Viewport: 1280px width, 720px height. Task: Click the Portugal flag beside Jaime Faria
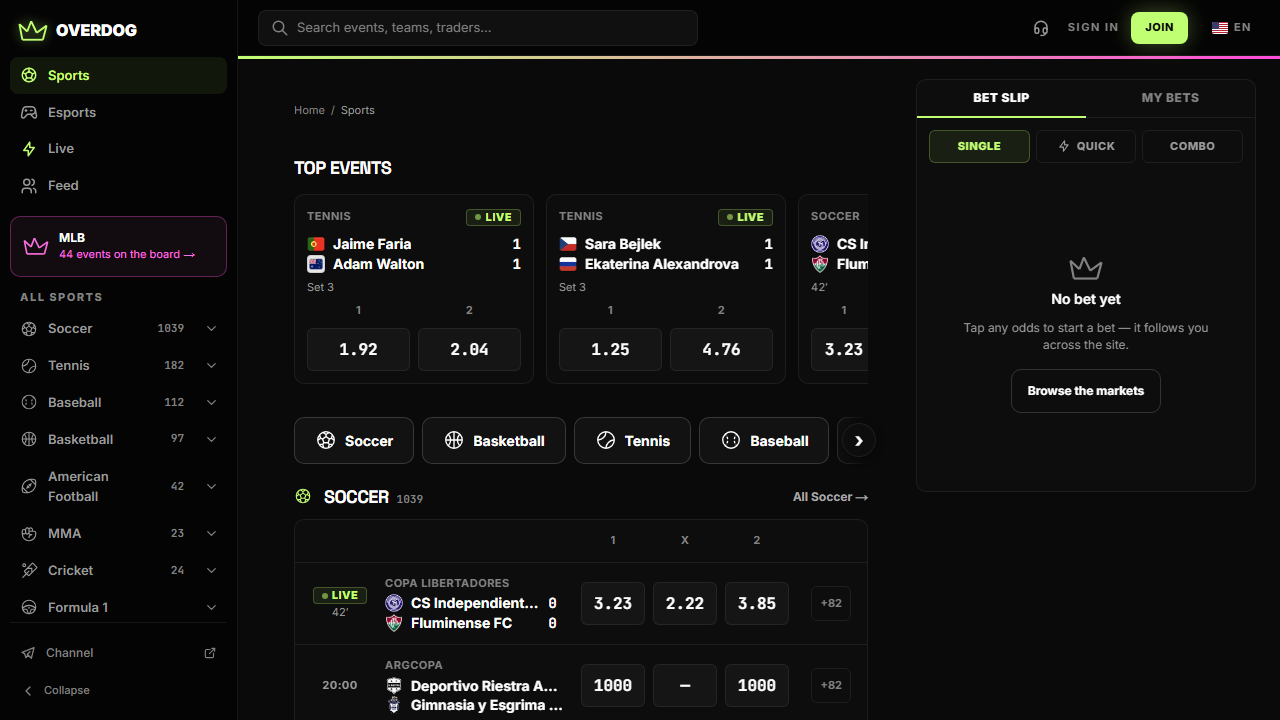point(316,244)
